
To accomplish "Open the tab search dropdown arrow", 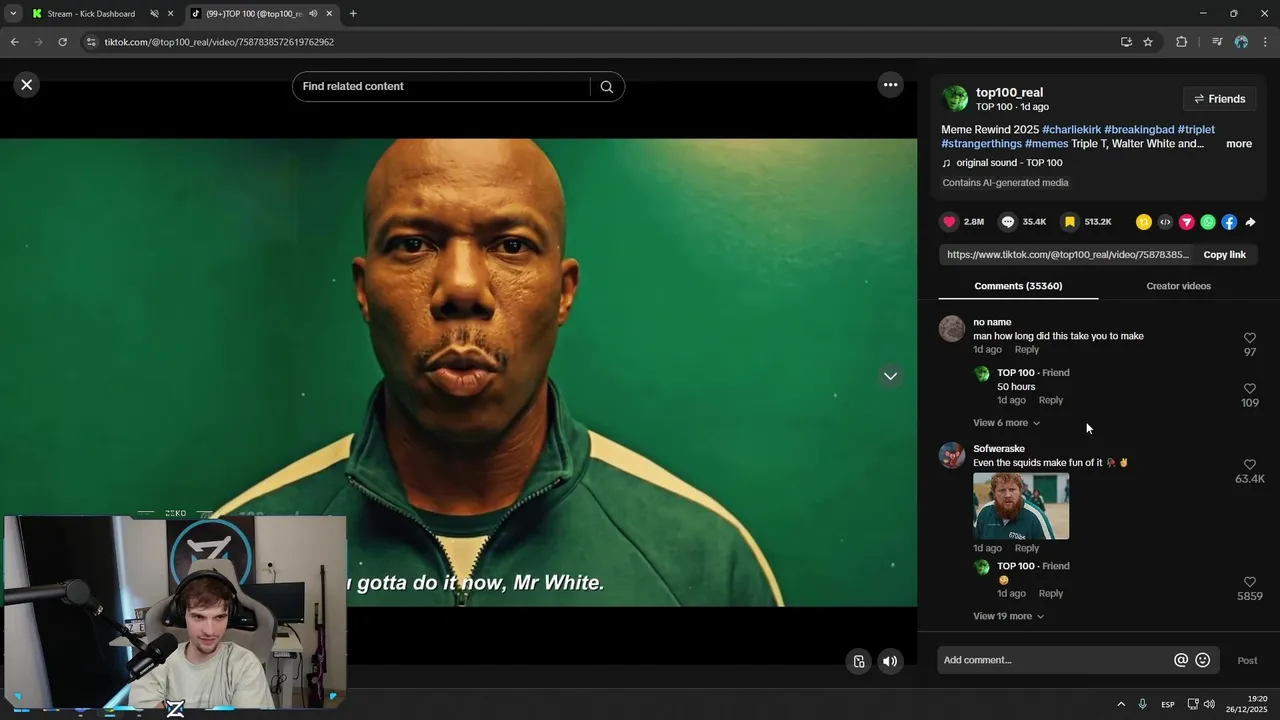I will (x=13, y=14).
